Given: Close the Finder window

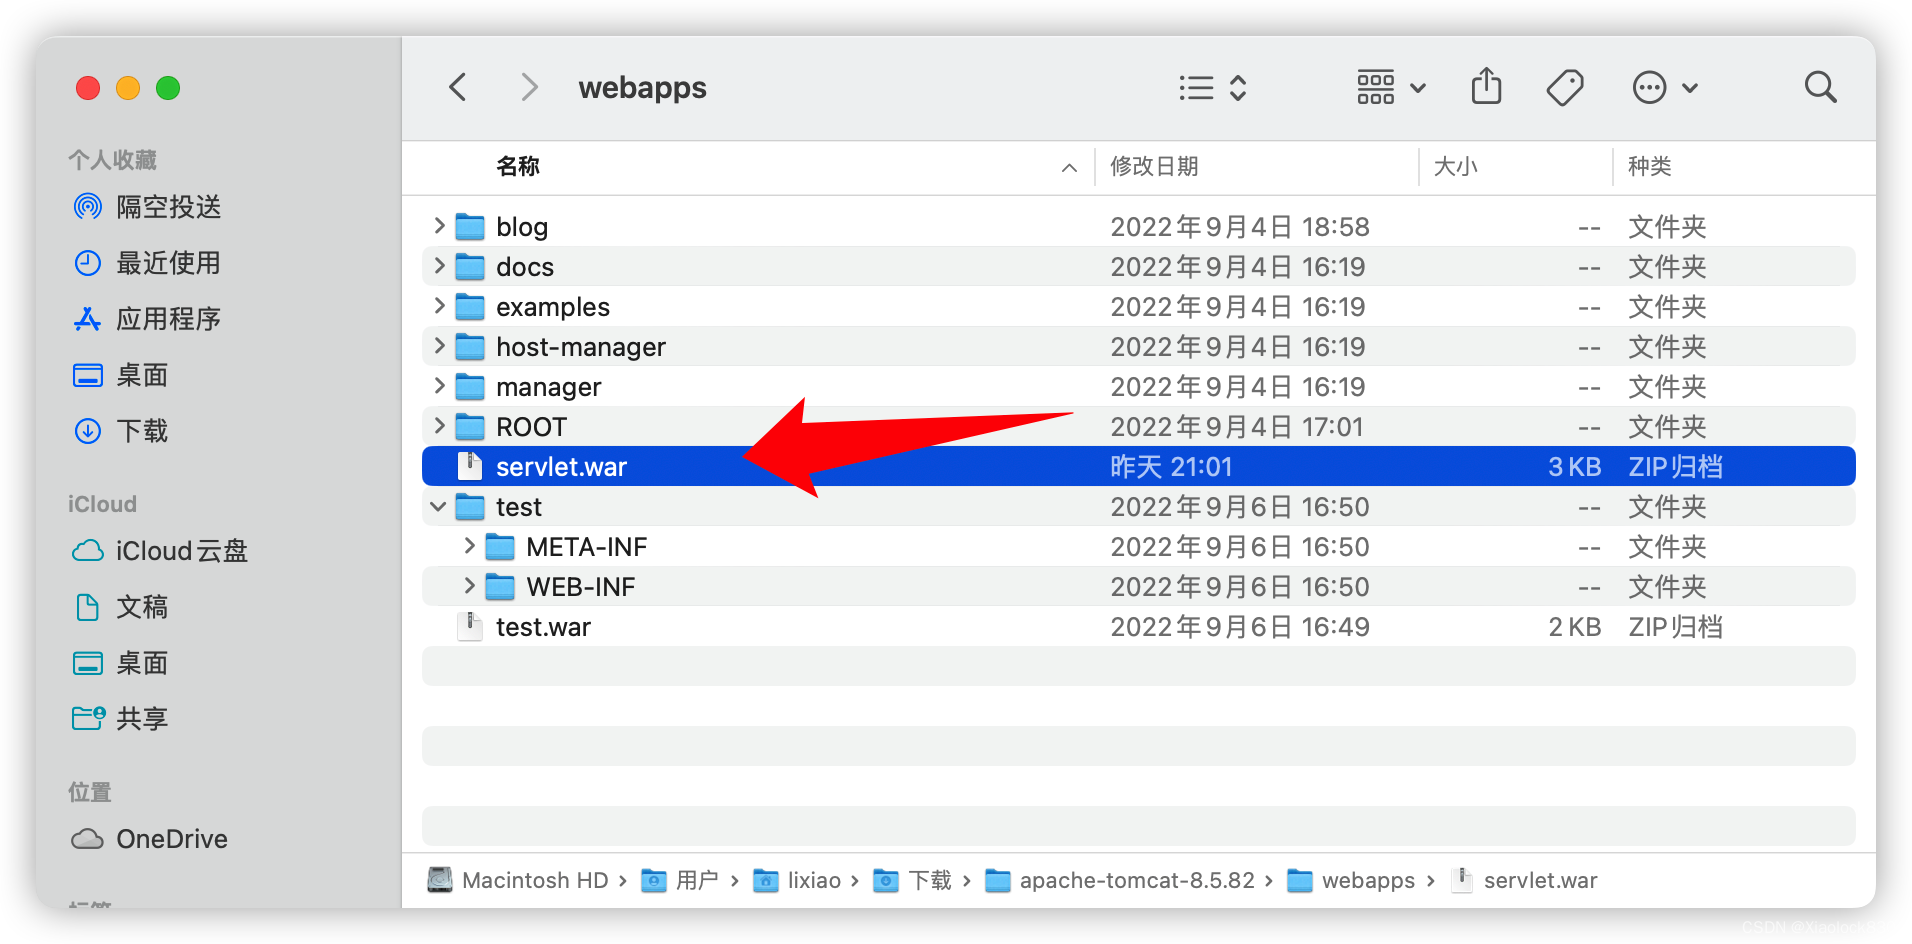Looking at the screenshot, I should pos(88,88).
